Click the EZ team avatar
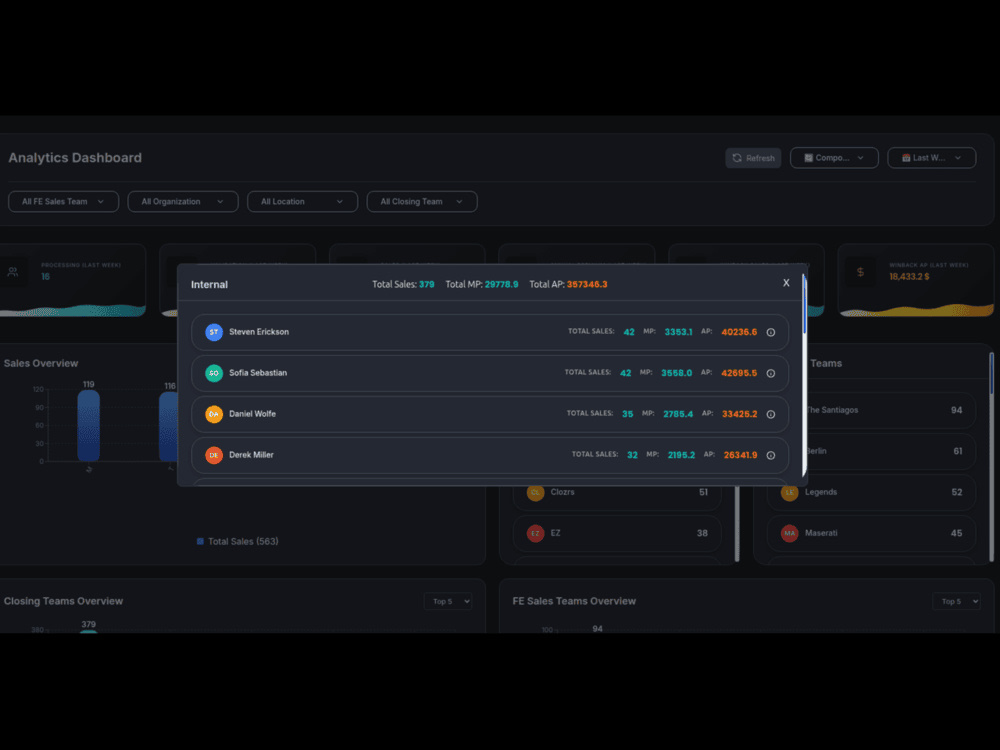1000x750 pixels. coord(536,533)
